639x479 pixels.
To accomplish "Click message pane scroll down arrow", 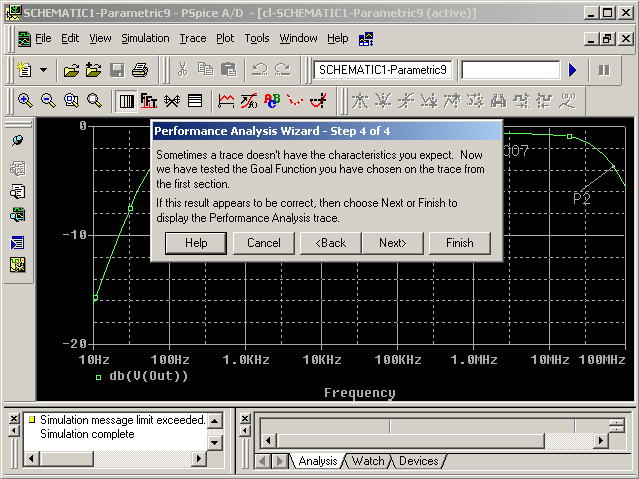I will click(215, 443).
